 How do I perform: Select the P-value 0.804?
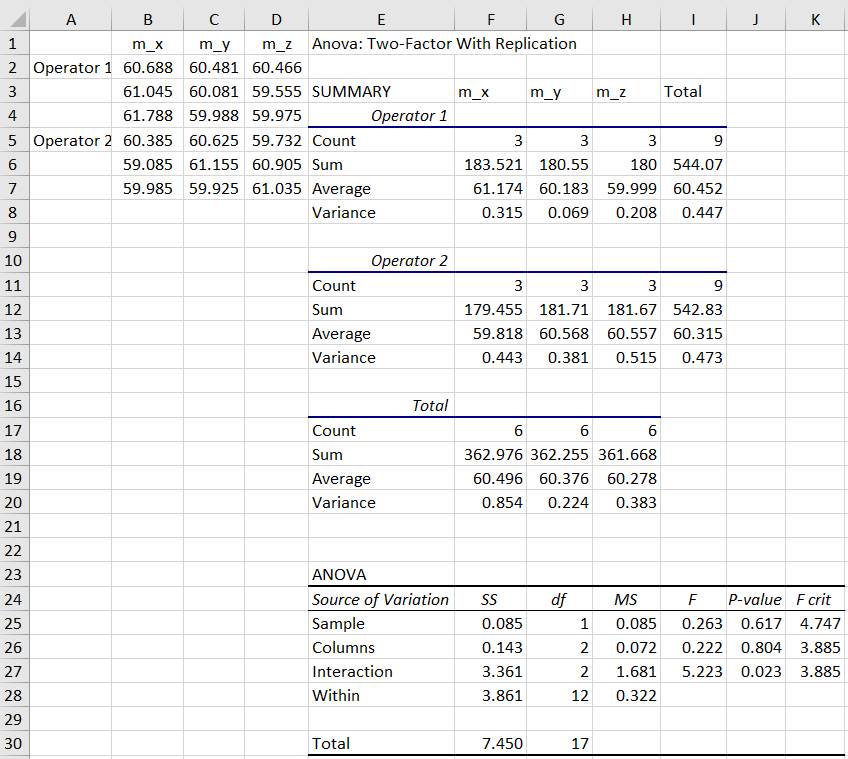tap(761, 648)
